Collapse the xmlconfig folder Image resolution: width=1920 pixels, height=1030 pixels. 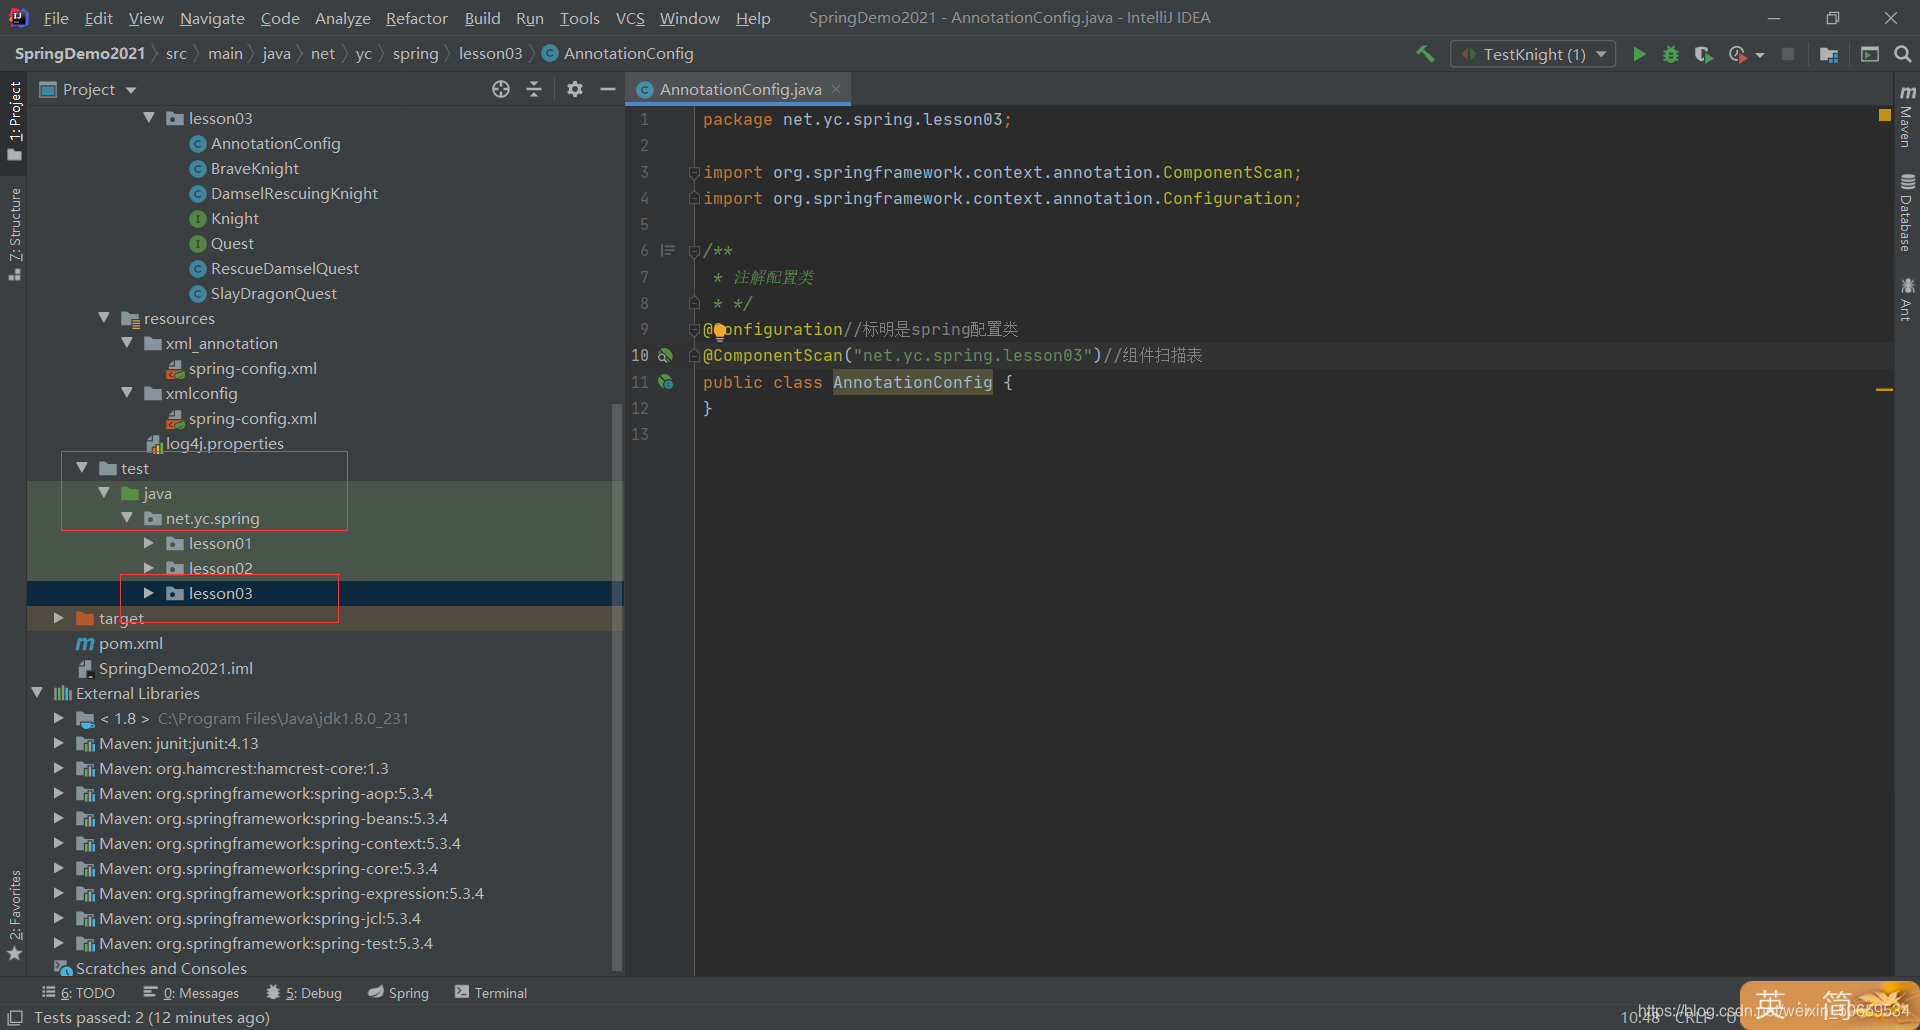pos(127,393)
